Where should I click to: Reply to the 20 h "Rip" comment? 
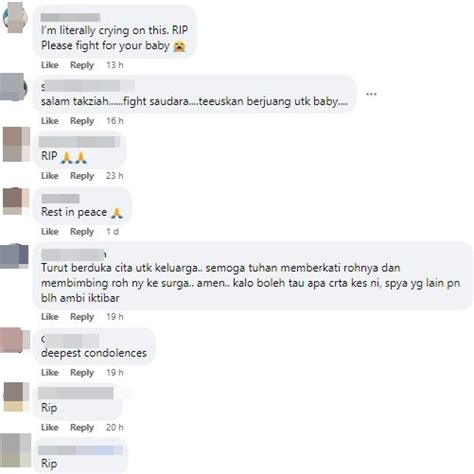click(x=82, y=428)
